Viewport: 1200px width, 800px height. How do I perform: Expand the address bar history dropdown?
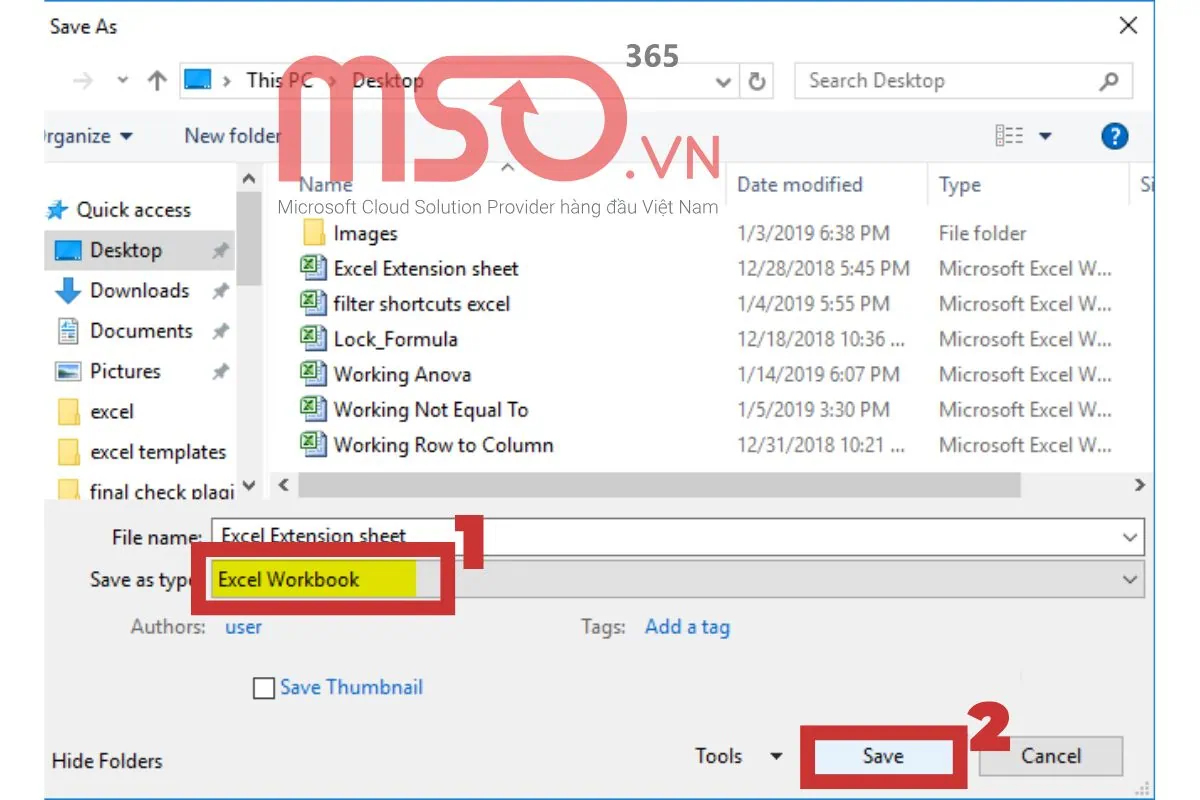tap(724, 82)
